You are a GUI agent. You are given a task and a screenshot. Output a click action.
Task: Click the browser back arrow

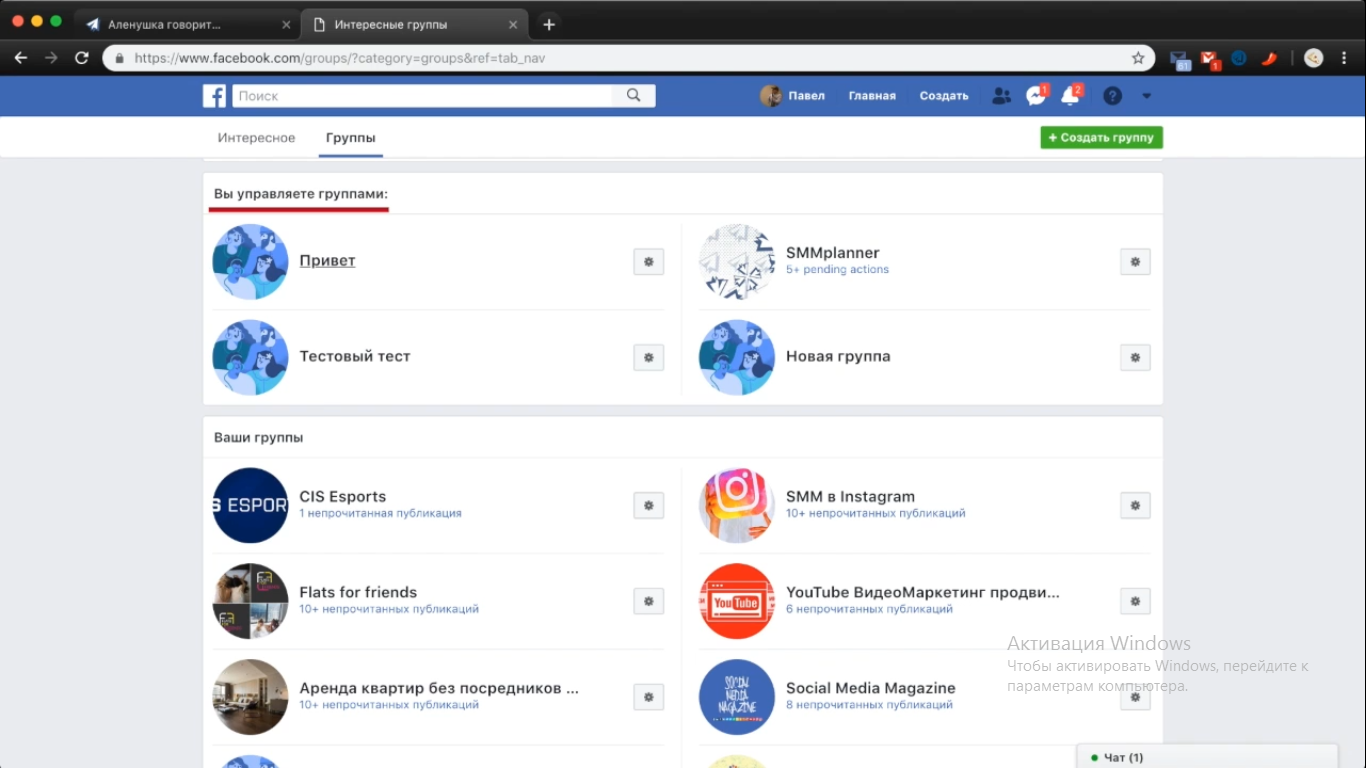coord(21,58)
